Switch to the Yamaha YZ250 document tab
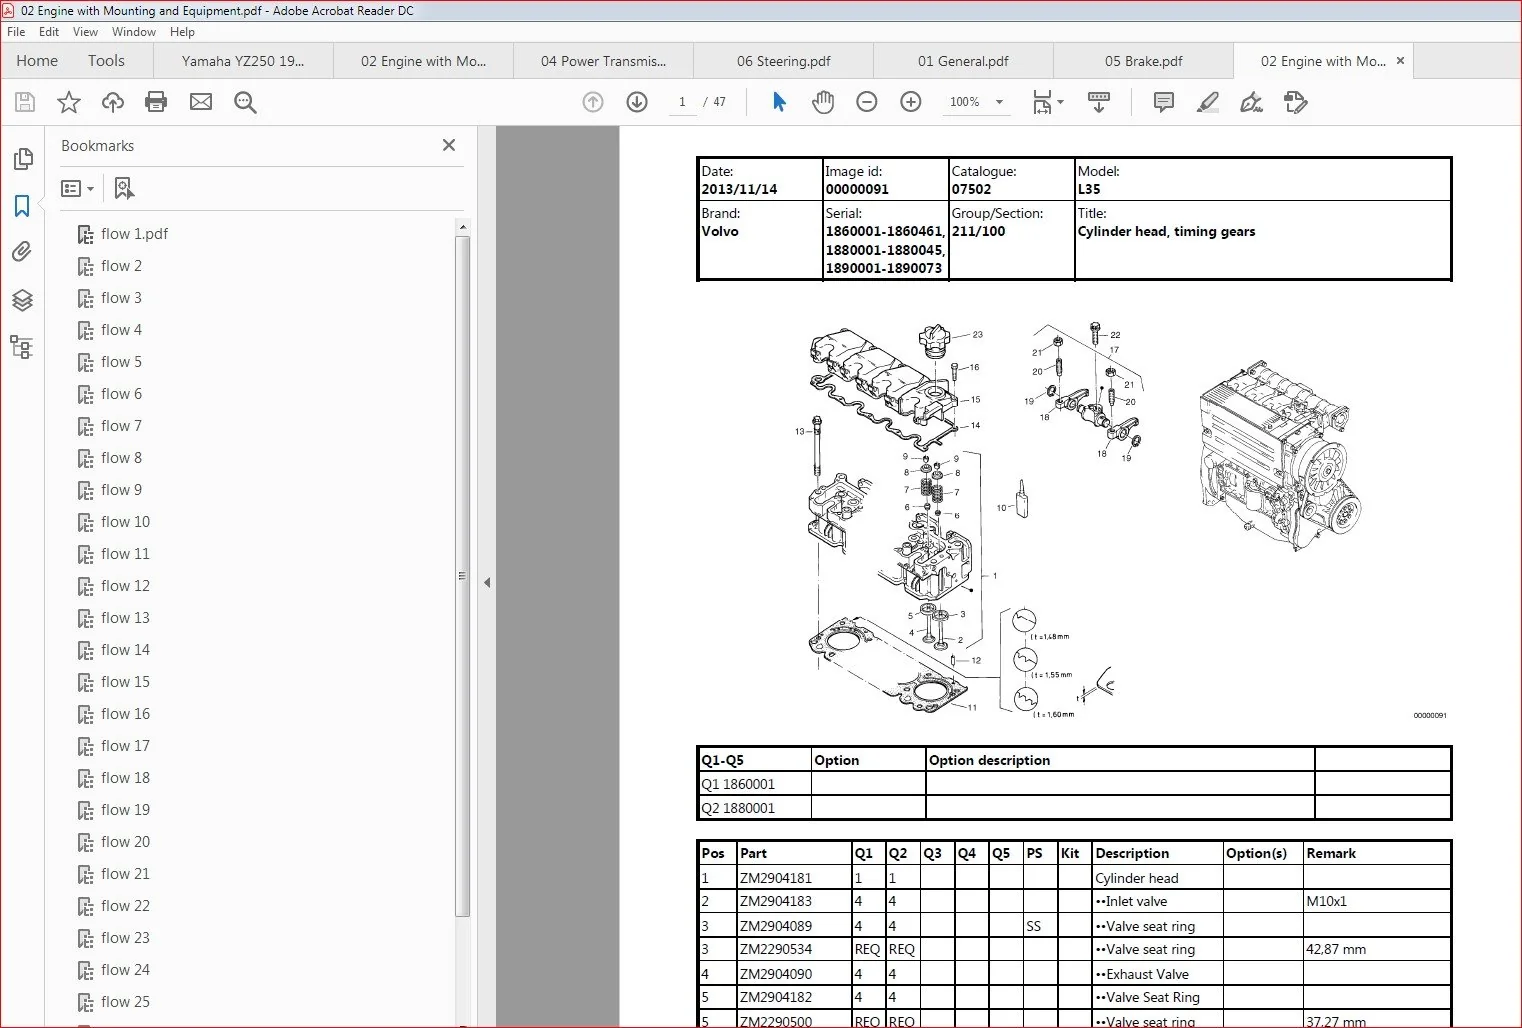The height and width of the screenshot is (1028, 1522). pos(243,61)
